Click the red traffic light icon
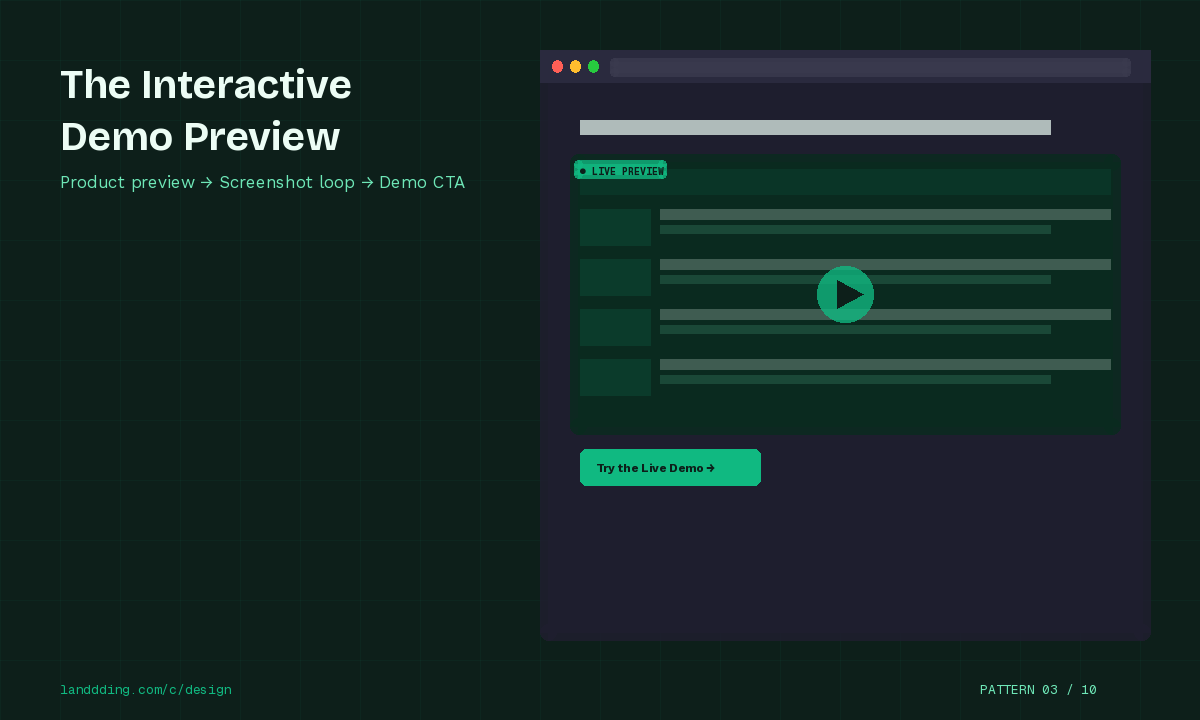The image size is (1200, 720). click(558, 67)
